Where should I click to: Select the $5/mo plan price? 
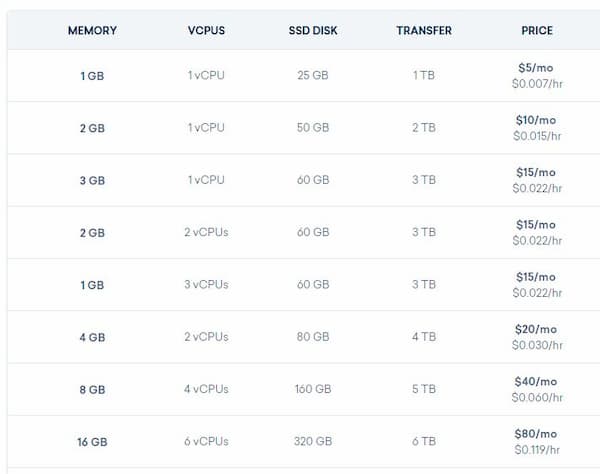tap(536, 68)
